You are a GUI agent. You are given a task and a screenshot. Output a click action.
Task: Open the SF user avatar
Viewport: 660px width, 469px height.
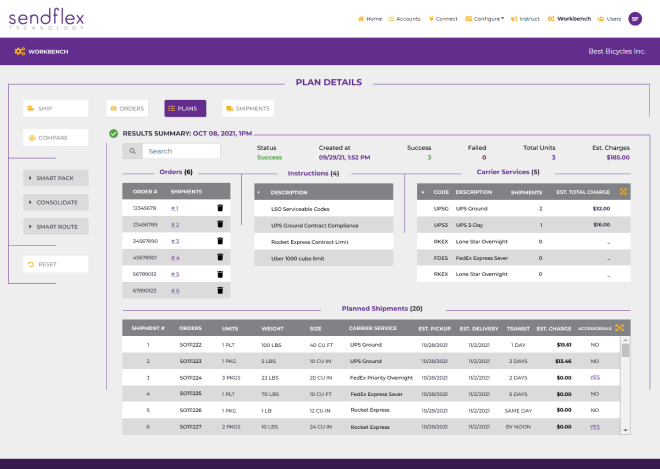tap(634, 18)
